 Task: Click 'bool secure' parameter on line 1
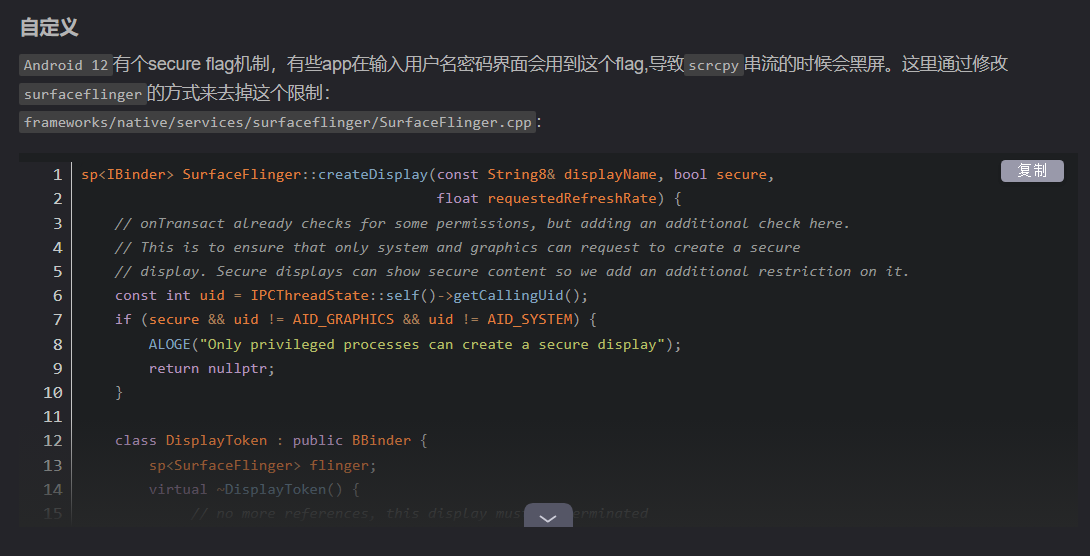point(719,174)
